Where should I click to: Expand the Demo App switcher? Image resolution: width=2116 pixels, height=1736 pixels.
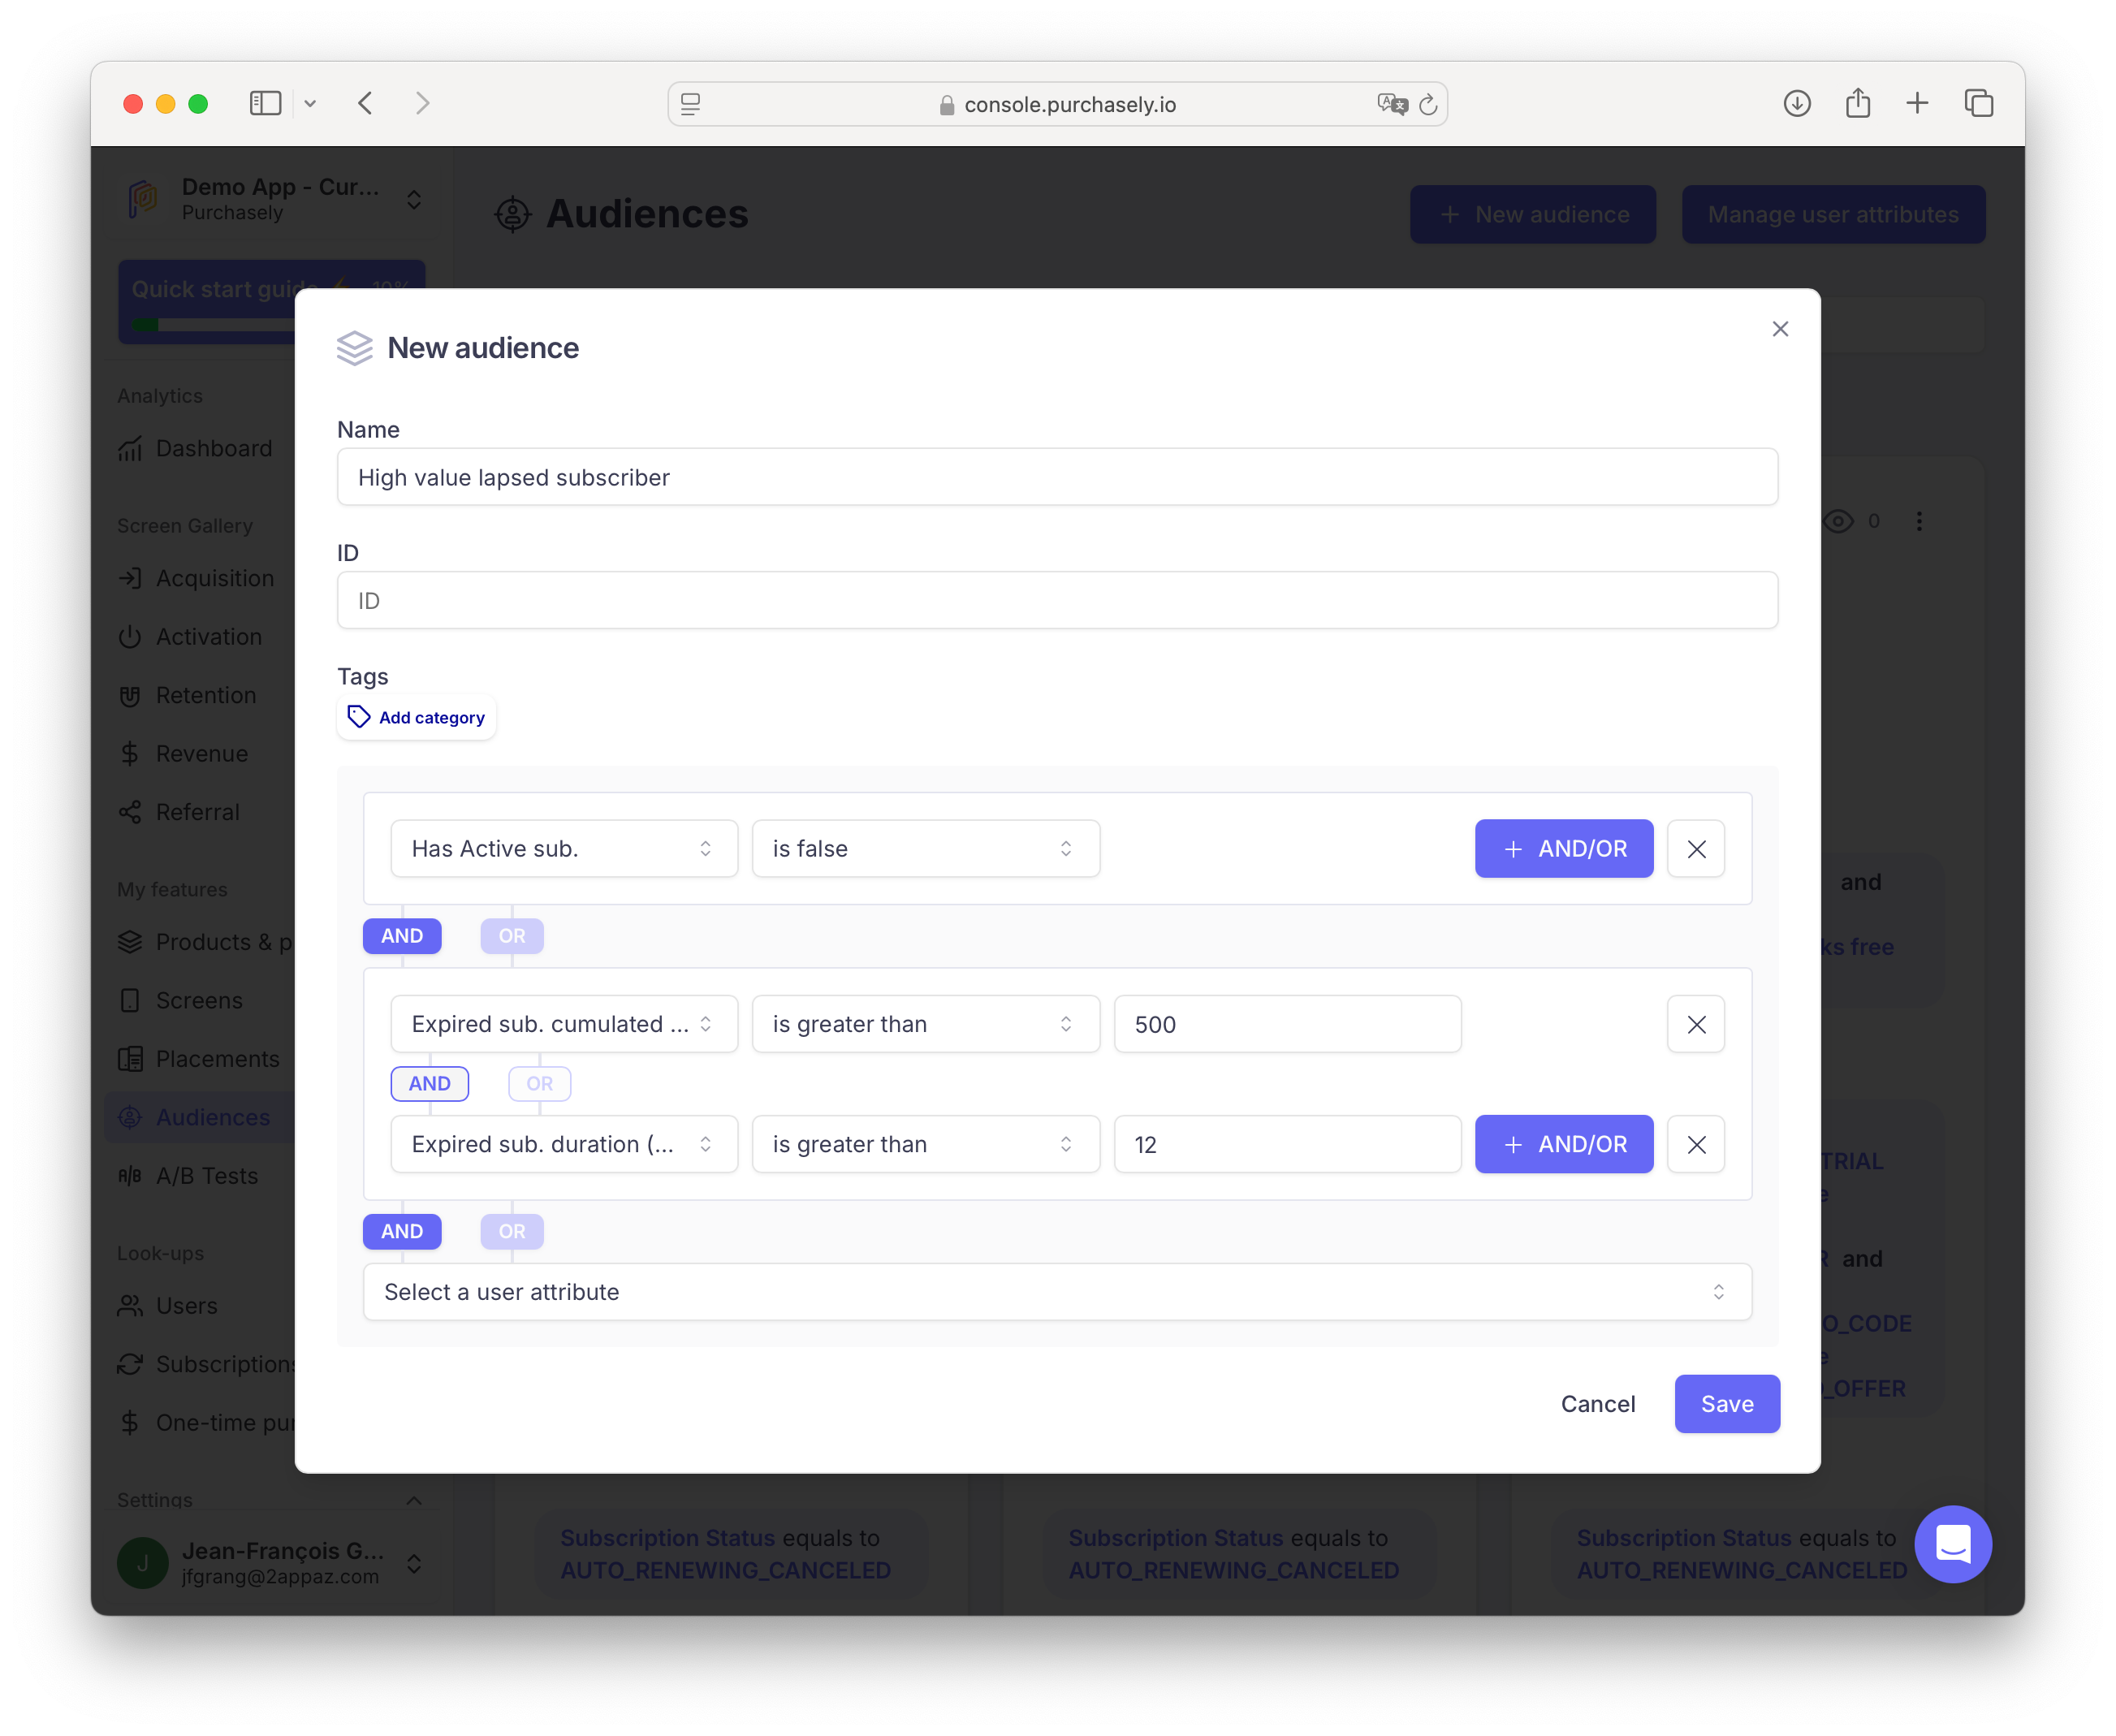tap(414, 199)
